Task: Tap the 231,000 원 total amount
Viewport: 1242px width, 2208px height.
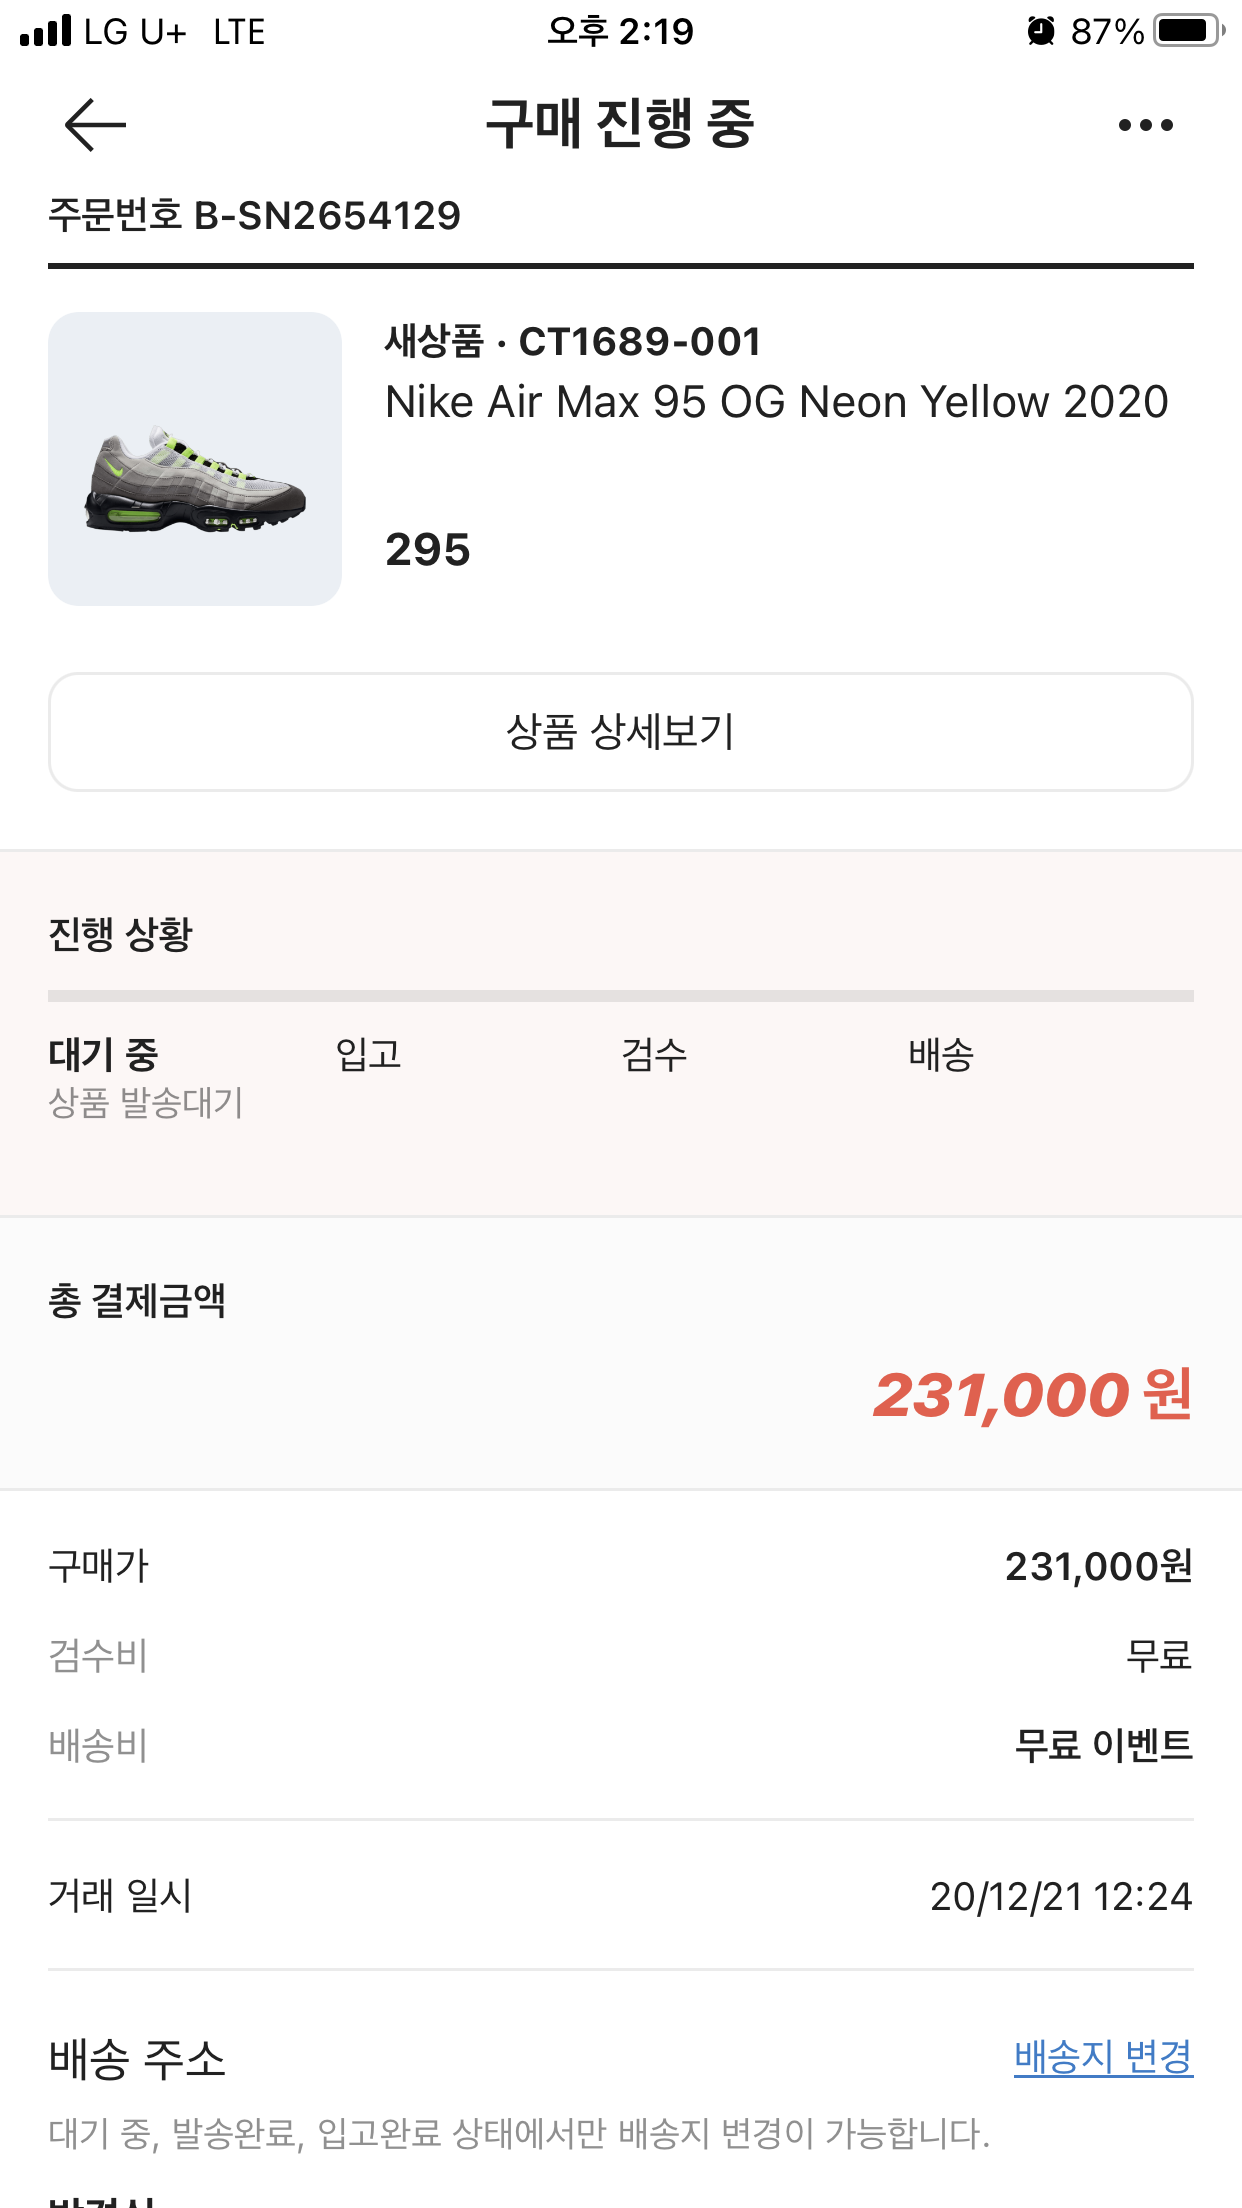Action: coord(1032,1395)
